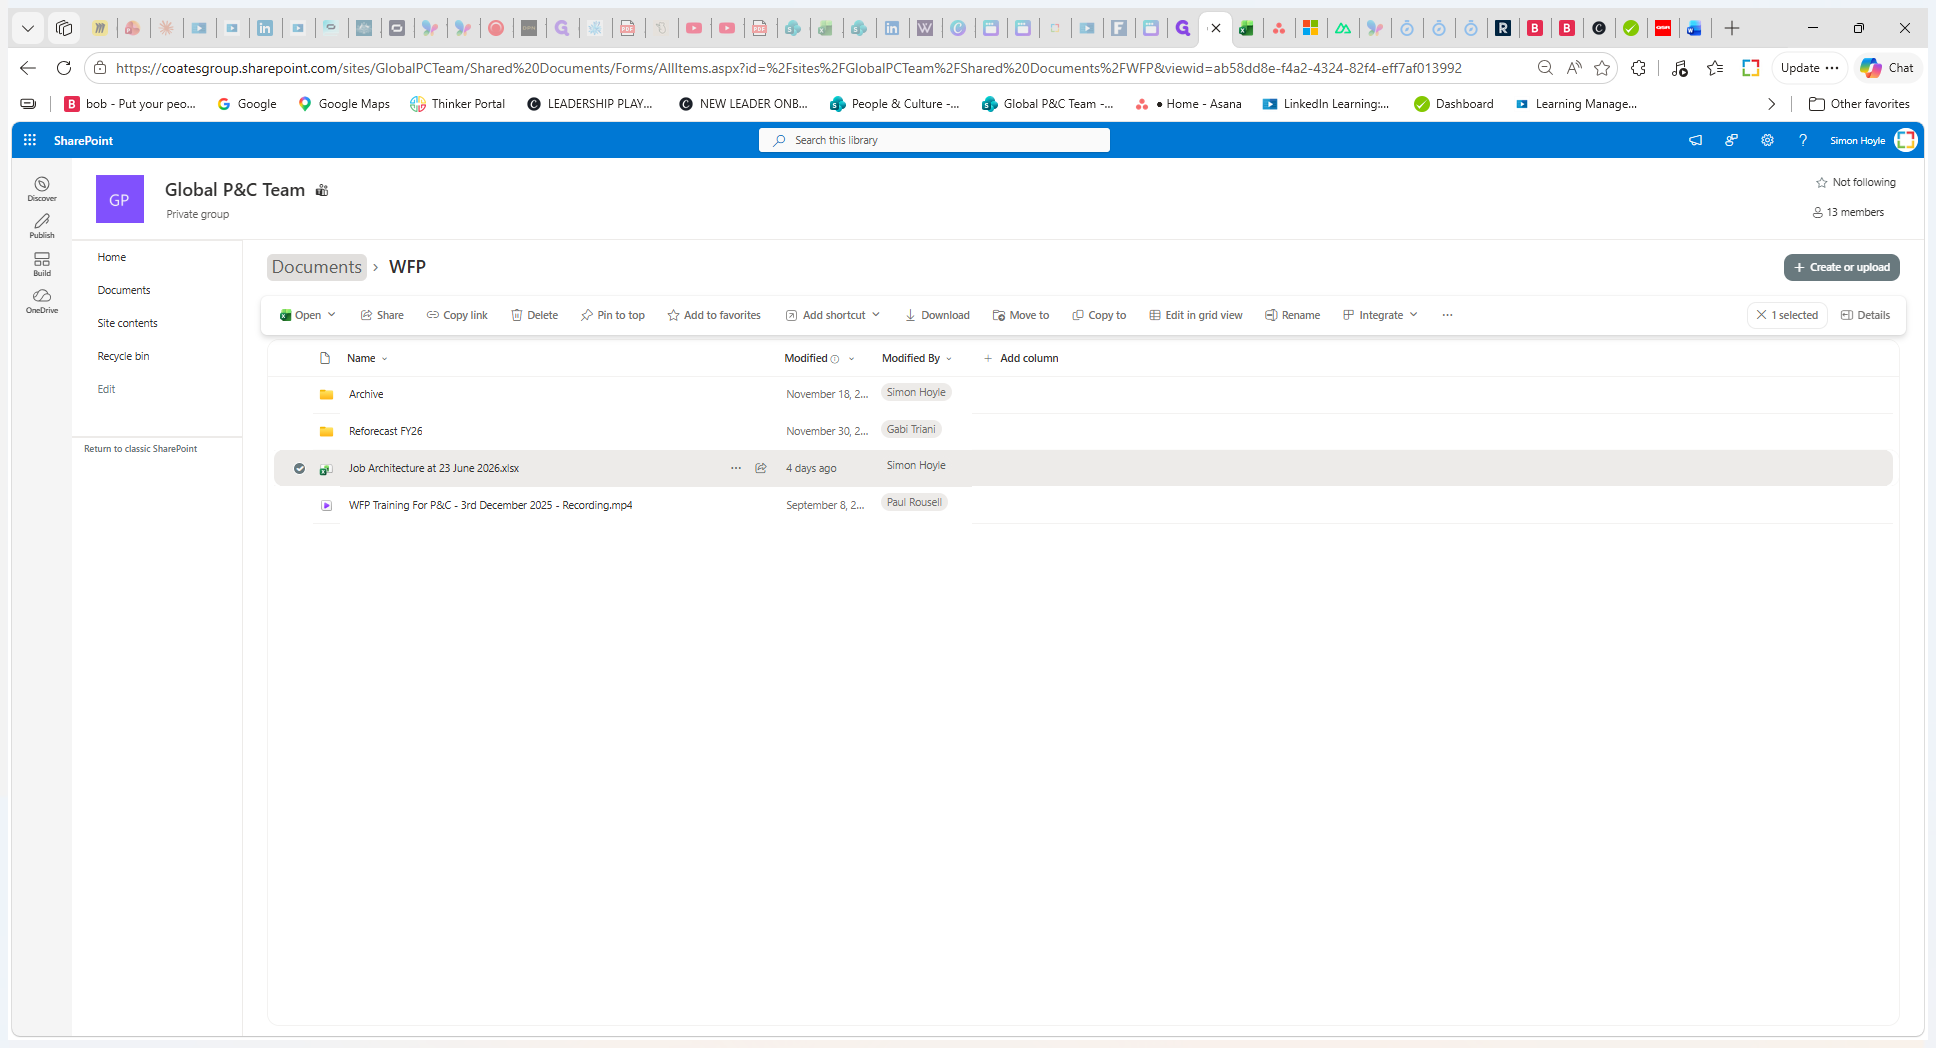Click share icon on Job Architecture row
The height and width of the screenshot is (1048, 1936).
(x=761, y=468)
